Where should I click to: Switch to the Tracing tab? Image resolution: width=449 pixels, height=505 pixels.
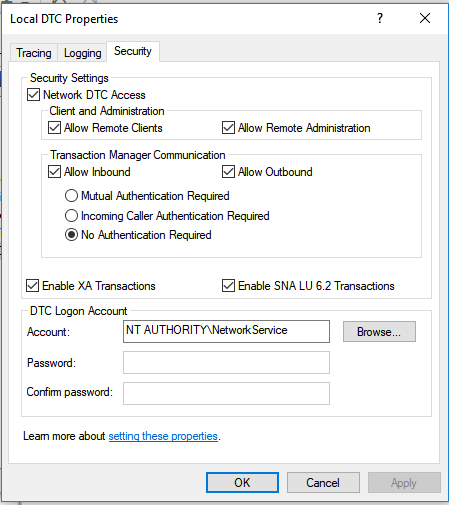(x=34, y=53)
